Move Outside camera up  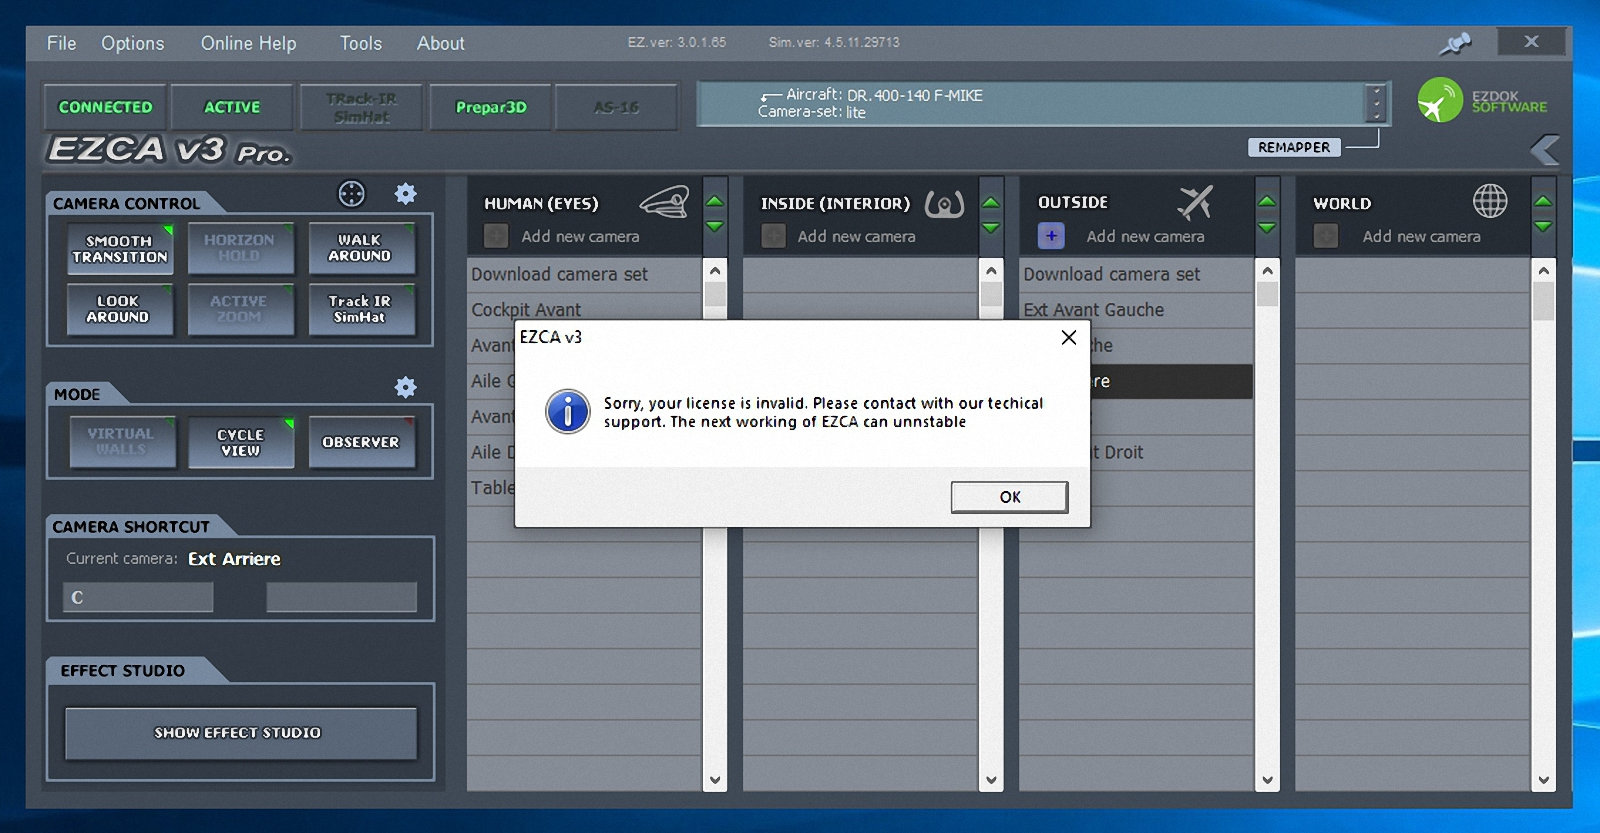1267,202
